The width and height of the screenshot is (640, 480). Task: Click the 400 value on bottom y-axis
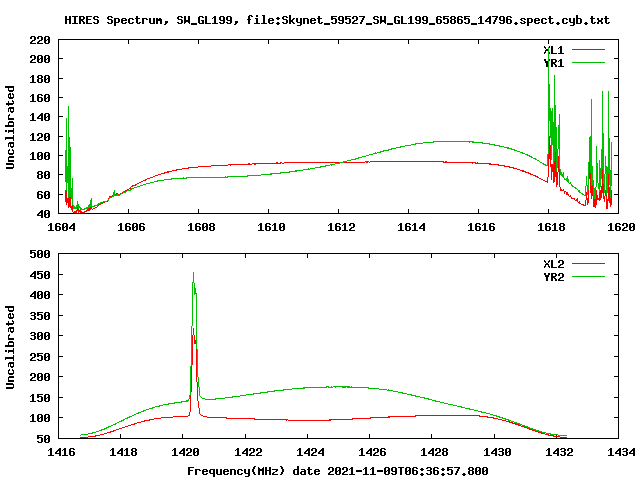(40, 295)
